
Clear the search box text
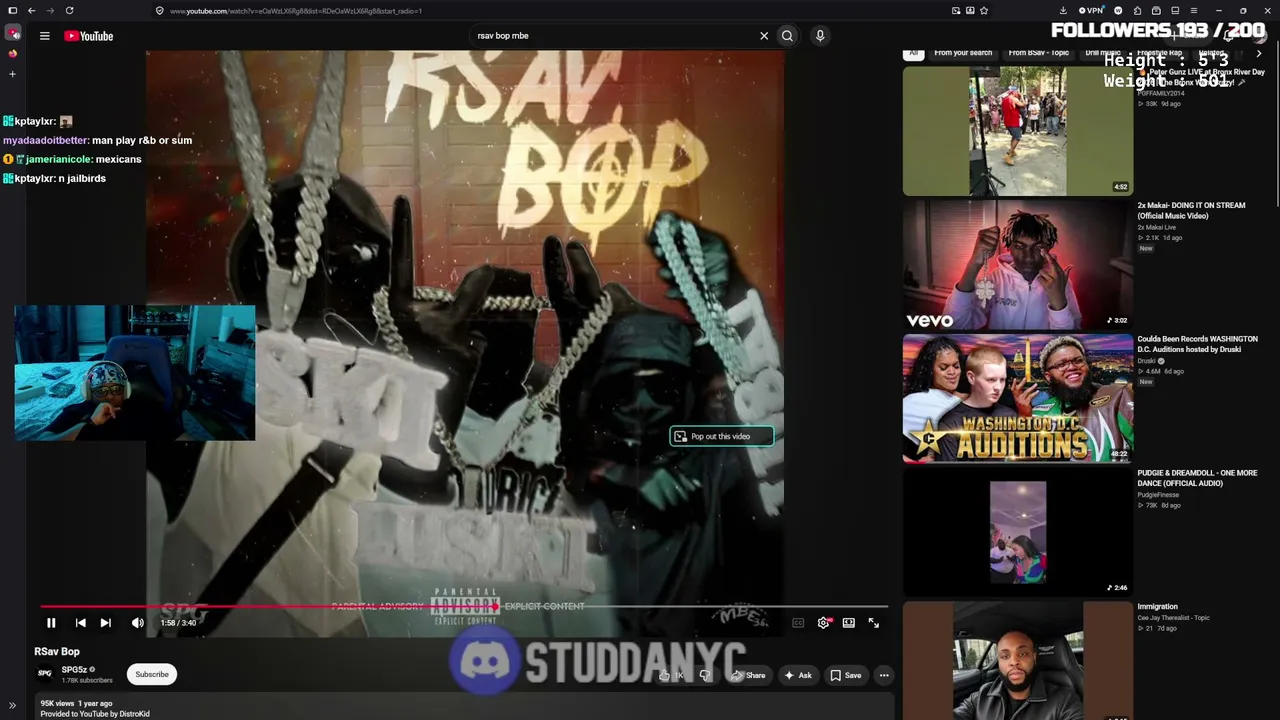coord(764,36)
